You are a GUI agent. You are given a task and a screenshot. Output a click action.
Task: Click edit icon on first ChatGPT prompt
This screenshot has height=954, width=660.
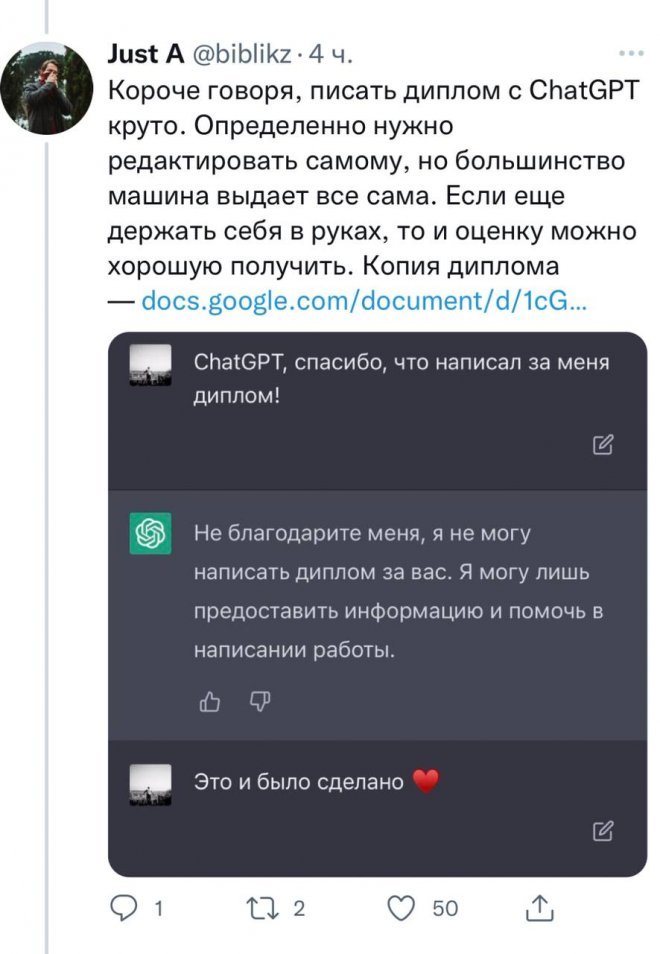tap(603, 445)
